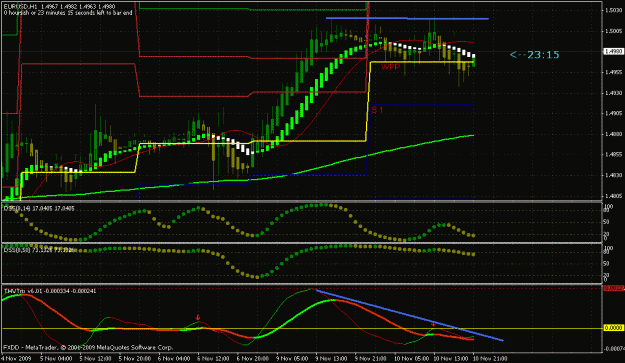Click the '10 Nov 05:00' time label
This screenshot has width=625, height=363.
point(411,358)
